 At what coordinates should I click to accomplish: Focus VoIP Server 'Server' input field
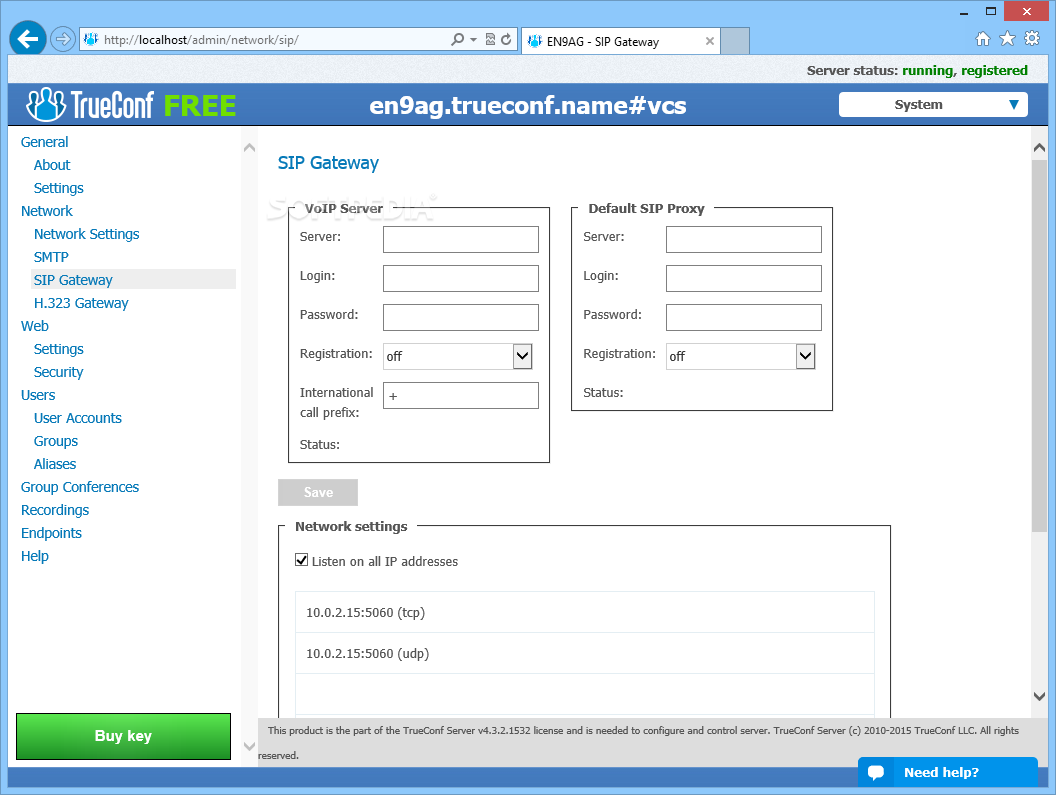tap(461, 239)
